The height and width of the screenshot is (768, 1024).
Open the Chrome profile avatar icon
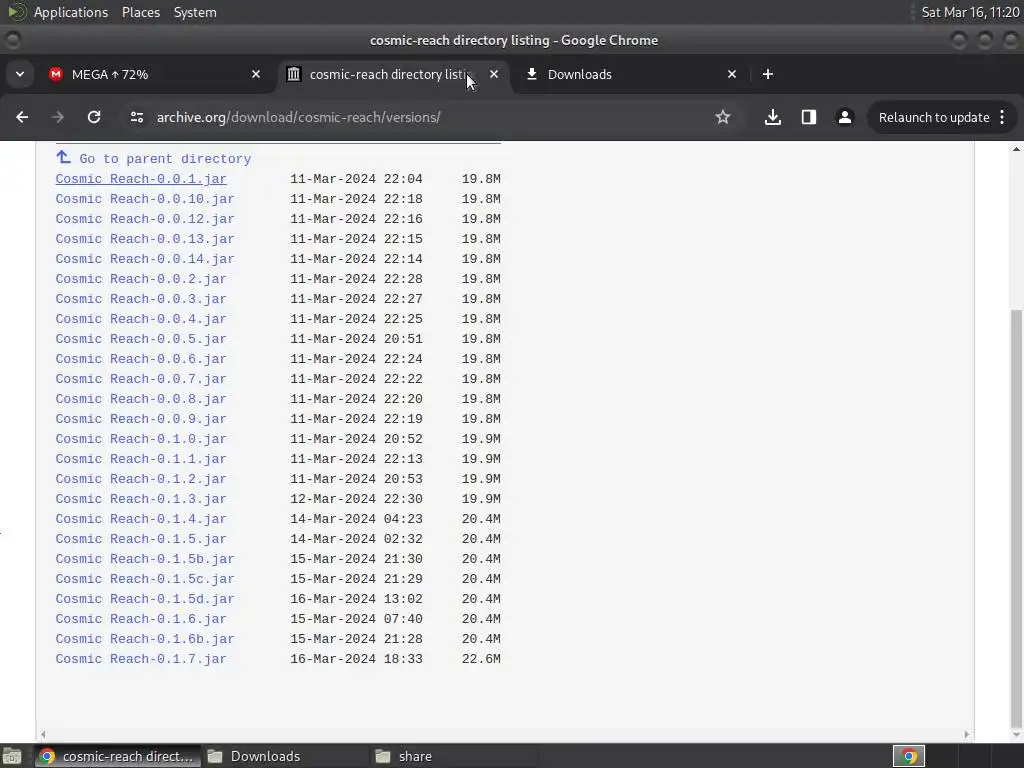[x=844, y=117]
